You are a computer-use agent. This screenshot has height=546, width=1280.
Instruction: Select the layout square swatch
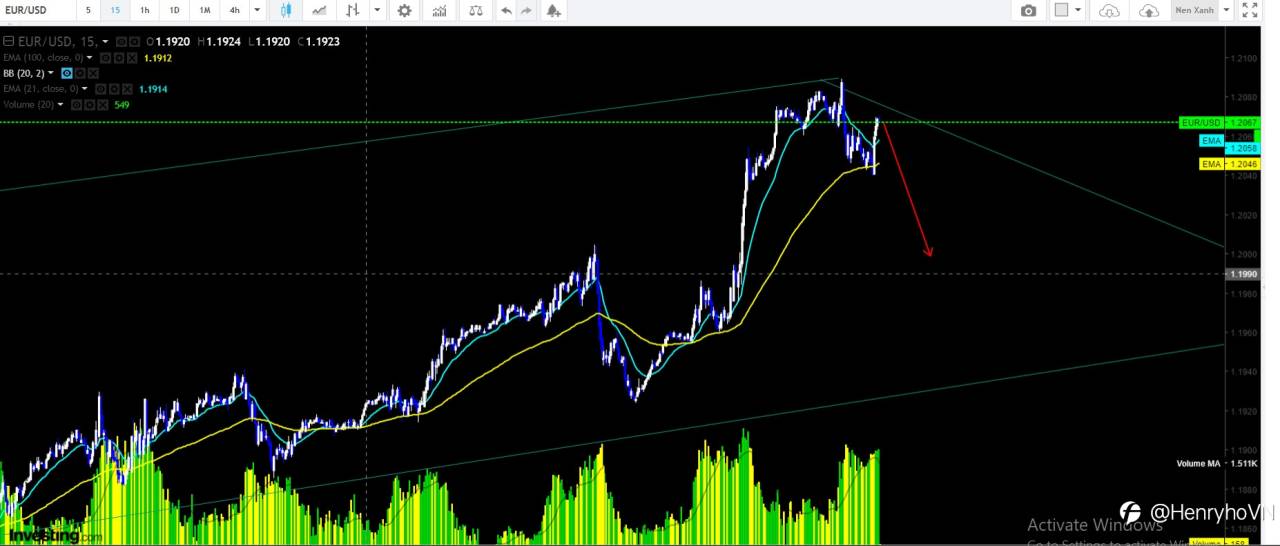[x=1062, y=10]
